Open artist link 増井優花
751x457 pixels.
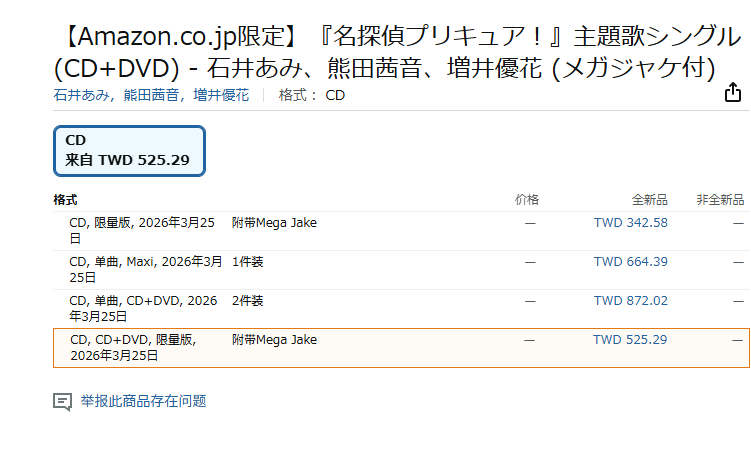point(221,95)
